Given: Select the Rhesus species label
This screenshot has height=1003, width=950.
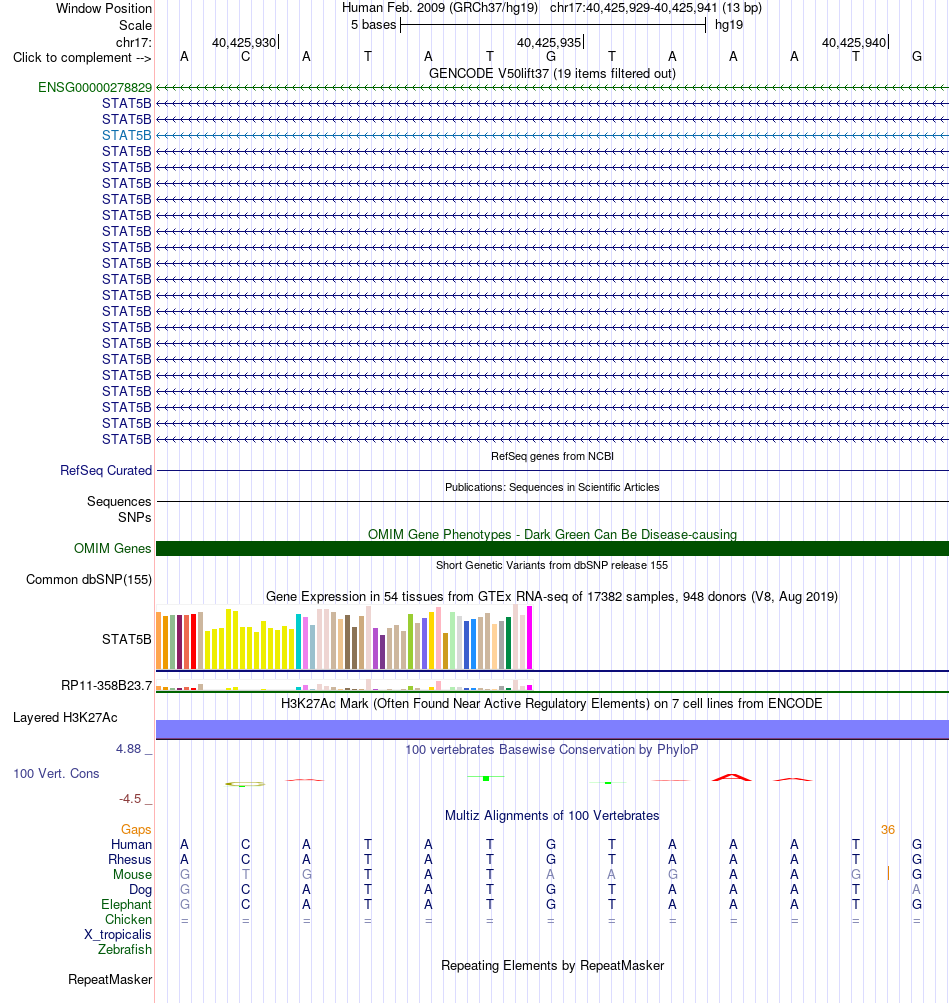Looking at the screenshot, I should 130,860.
